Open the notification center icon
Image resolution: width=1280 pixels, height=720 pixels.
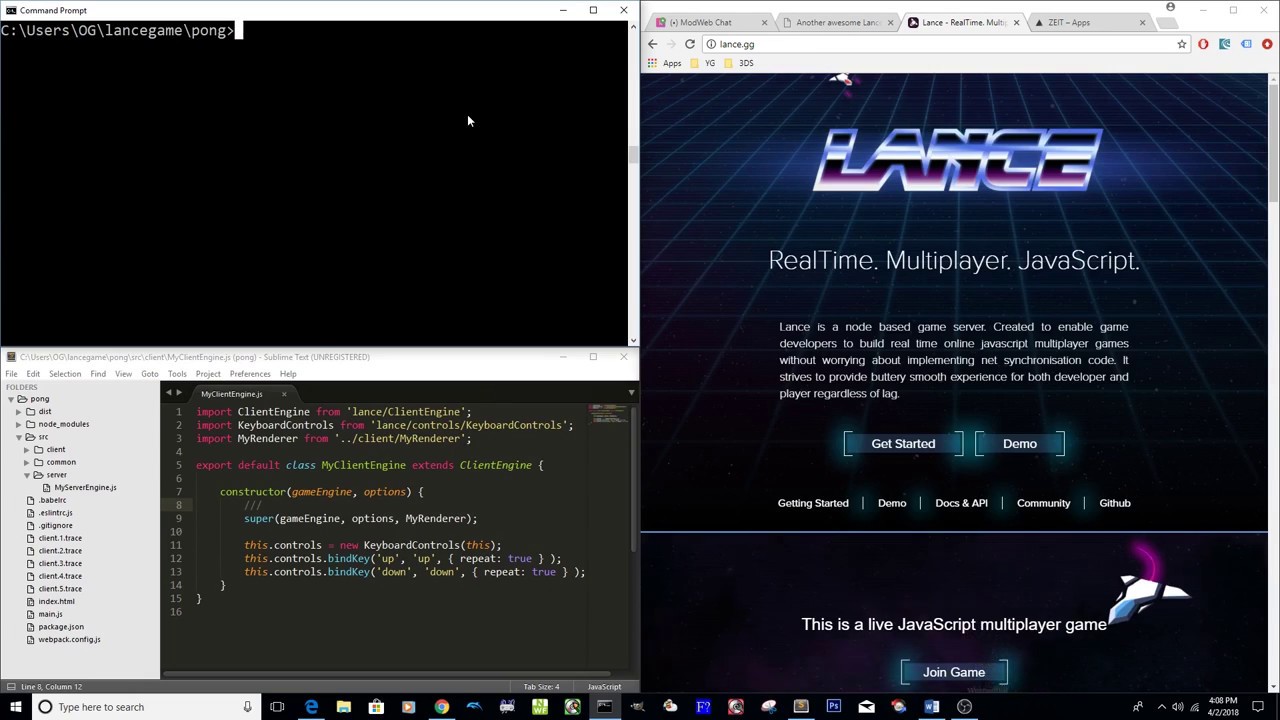pos(1258,707)
